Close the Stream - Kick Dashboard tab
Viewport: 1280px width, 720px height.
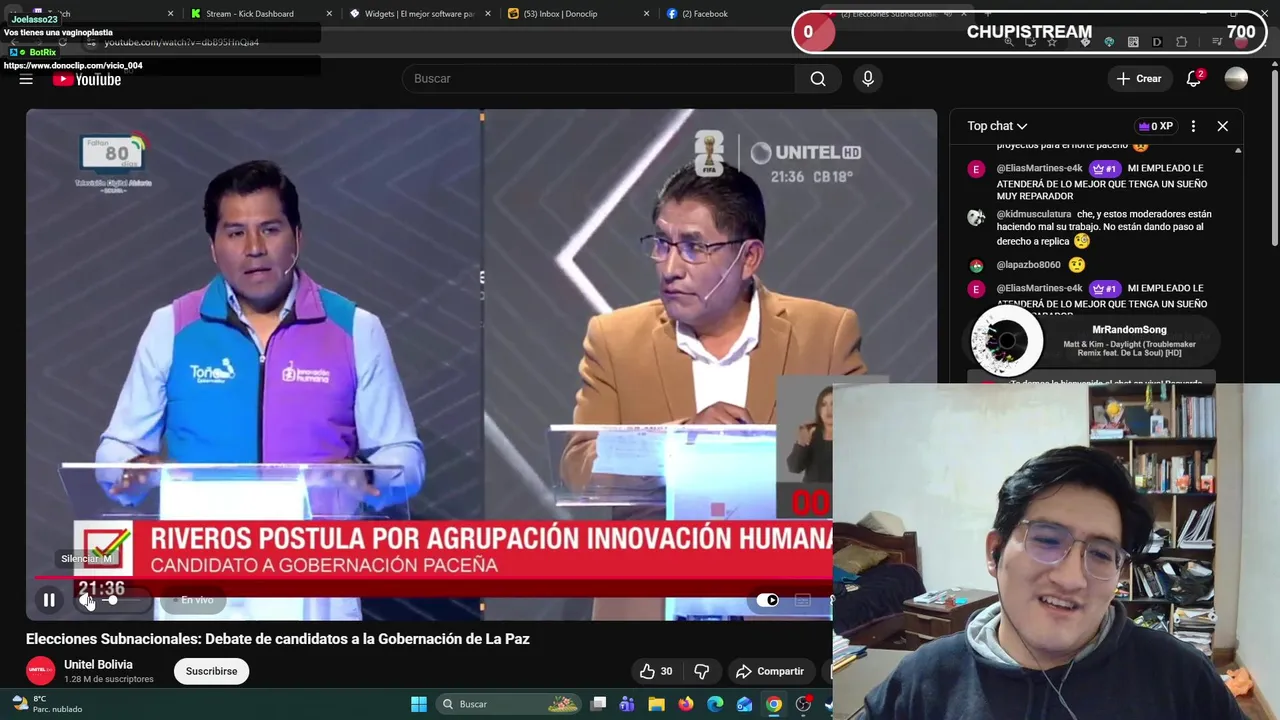329,14
